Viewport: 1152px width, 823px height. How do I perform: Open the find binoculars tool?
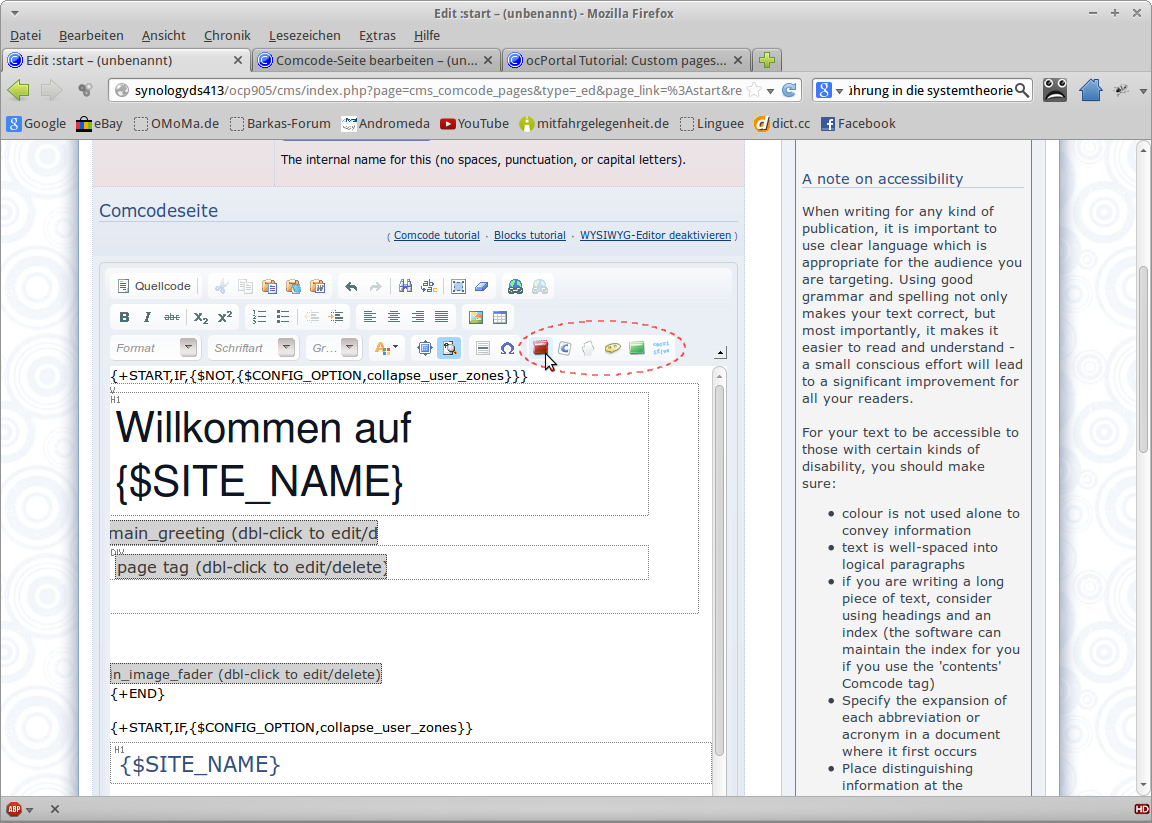pos(405,286)
